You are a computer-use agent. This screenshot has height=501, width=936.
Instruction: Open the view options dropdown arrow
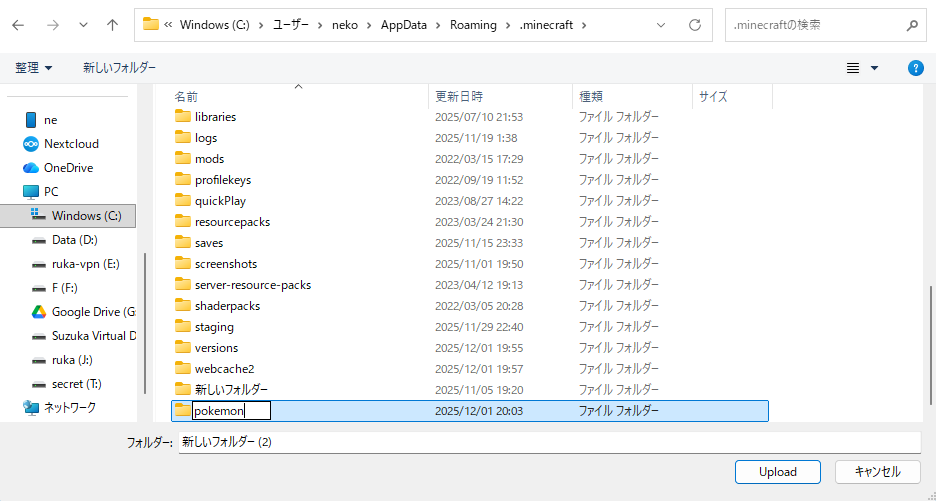click(x=875, y=68)
